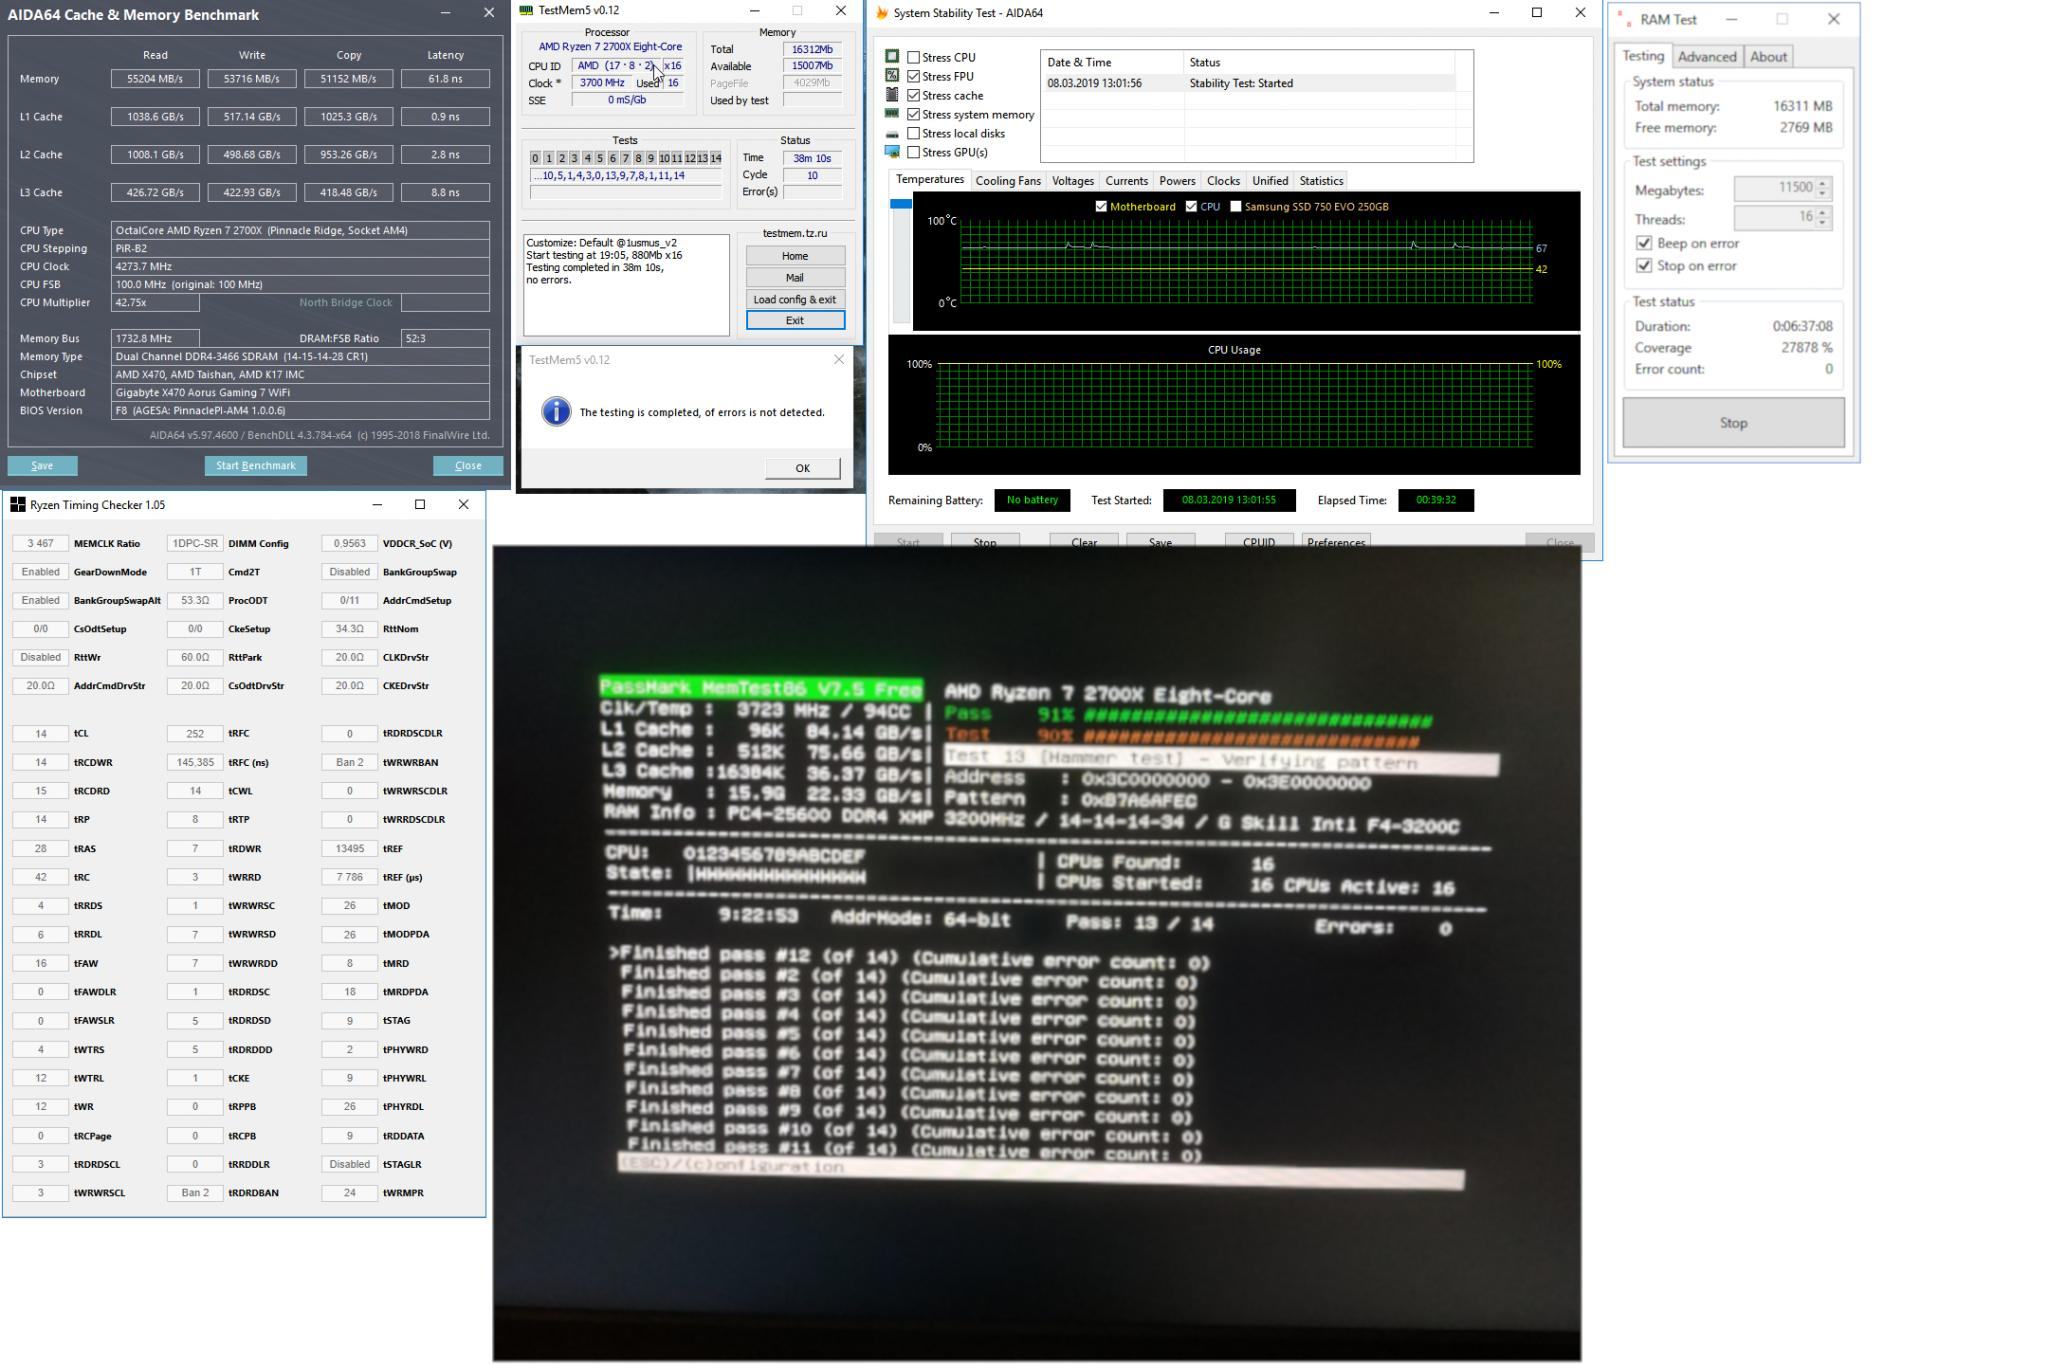Click the Stress FPU icon
Image resolution: width=2048 pixels, height=1365 pixels.
pos(892,76)
